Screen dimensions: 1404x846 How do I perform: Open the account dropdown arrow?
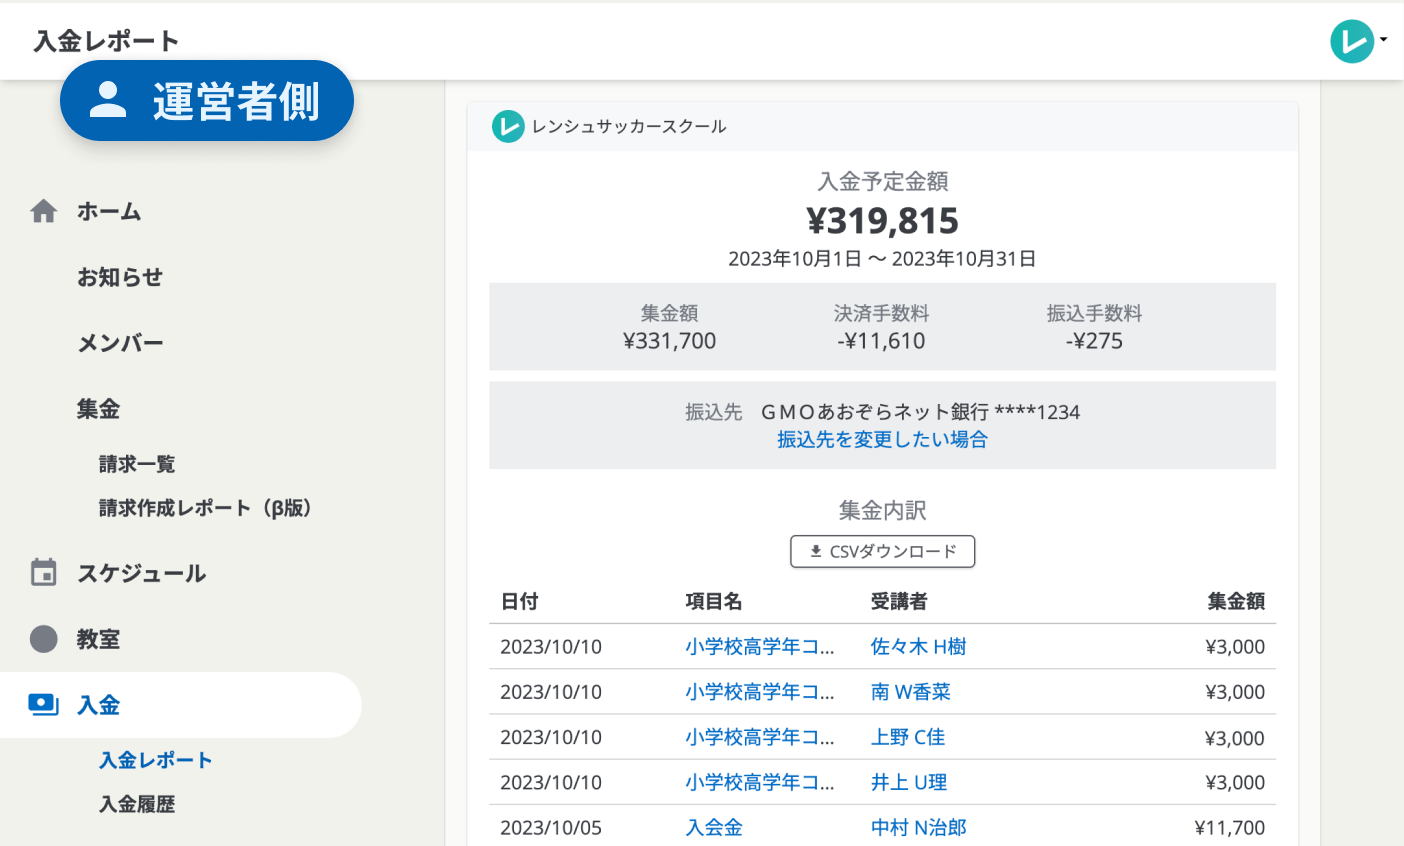(1384, 40)
